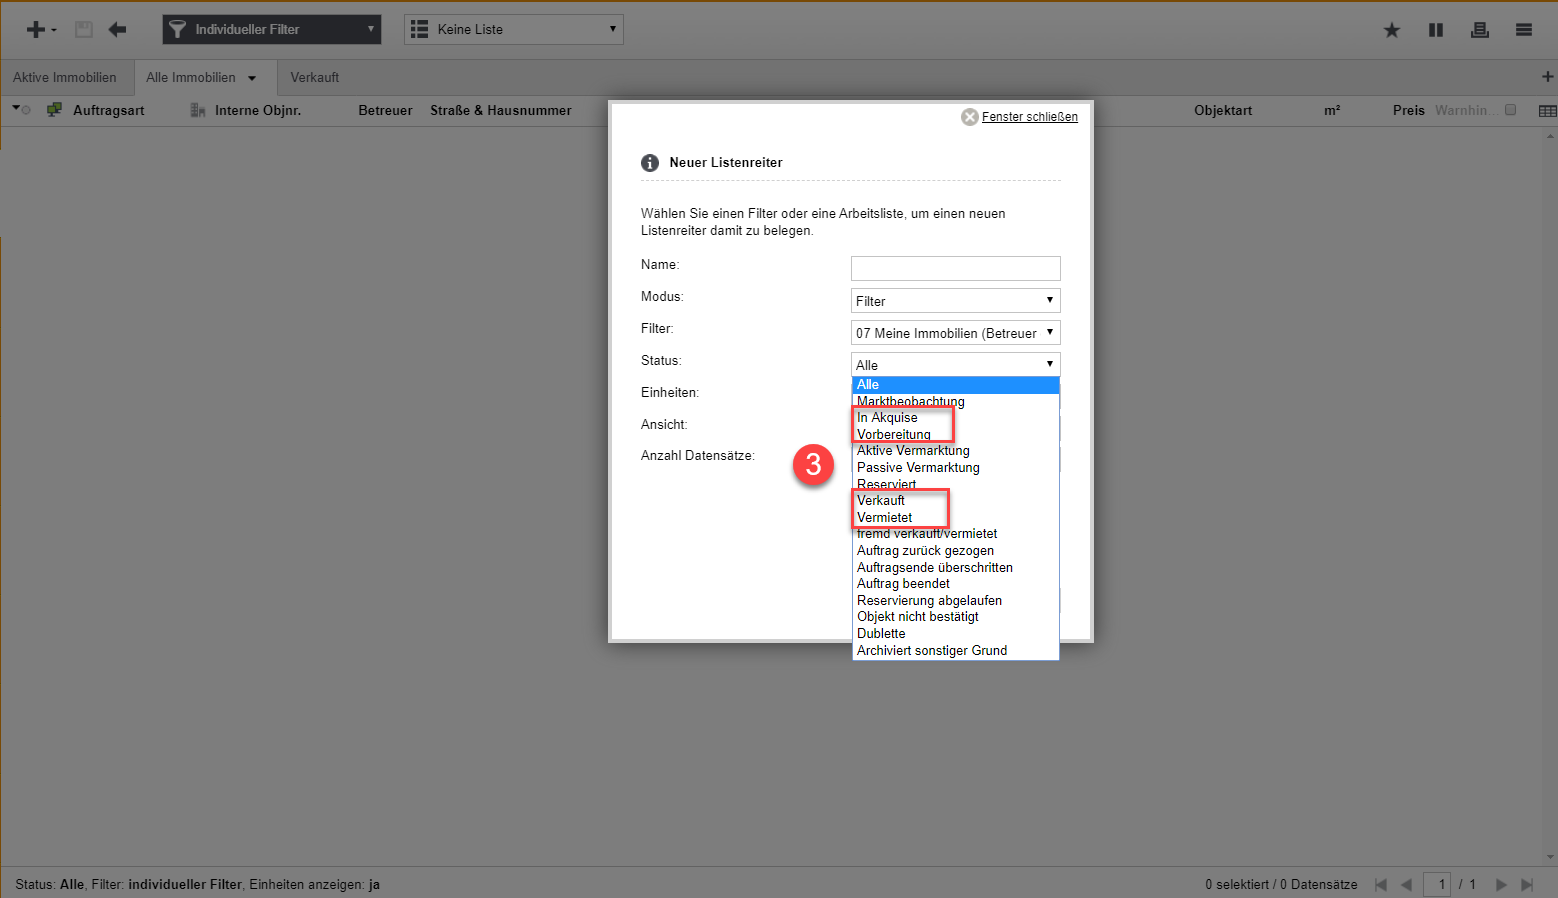This screenshot has height=898, width=1558.
Task: Click the print icon in top toolbar
Action: pyautogui.click(x=1479, y=30)
